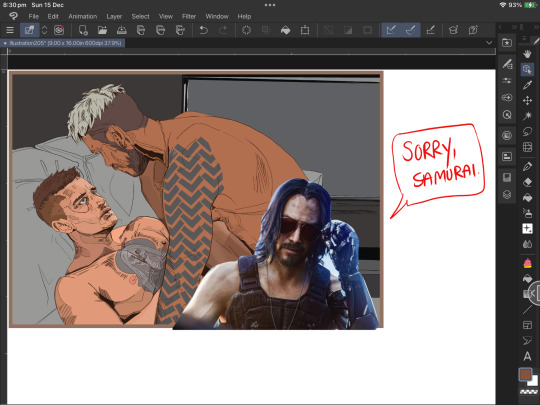Select the Illustration205 canvas tab
Screen dimensions: 540x405
pos(63,43)
